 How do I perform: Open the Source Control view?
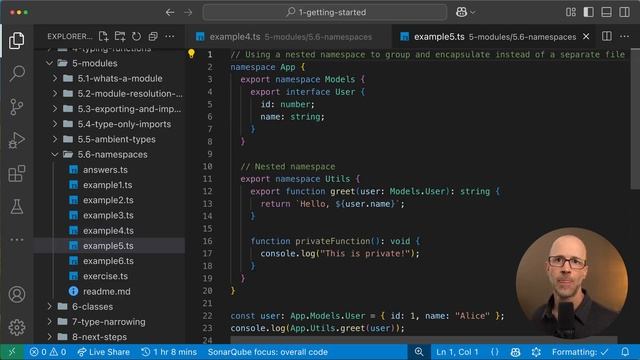17,107
